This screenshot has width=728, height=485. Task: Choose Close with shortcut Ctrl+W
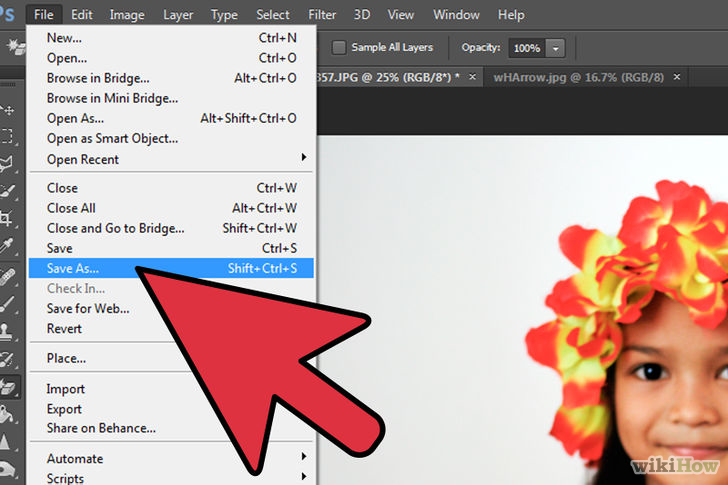click(x=171, y=188)
